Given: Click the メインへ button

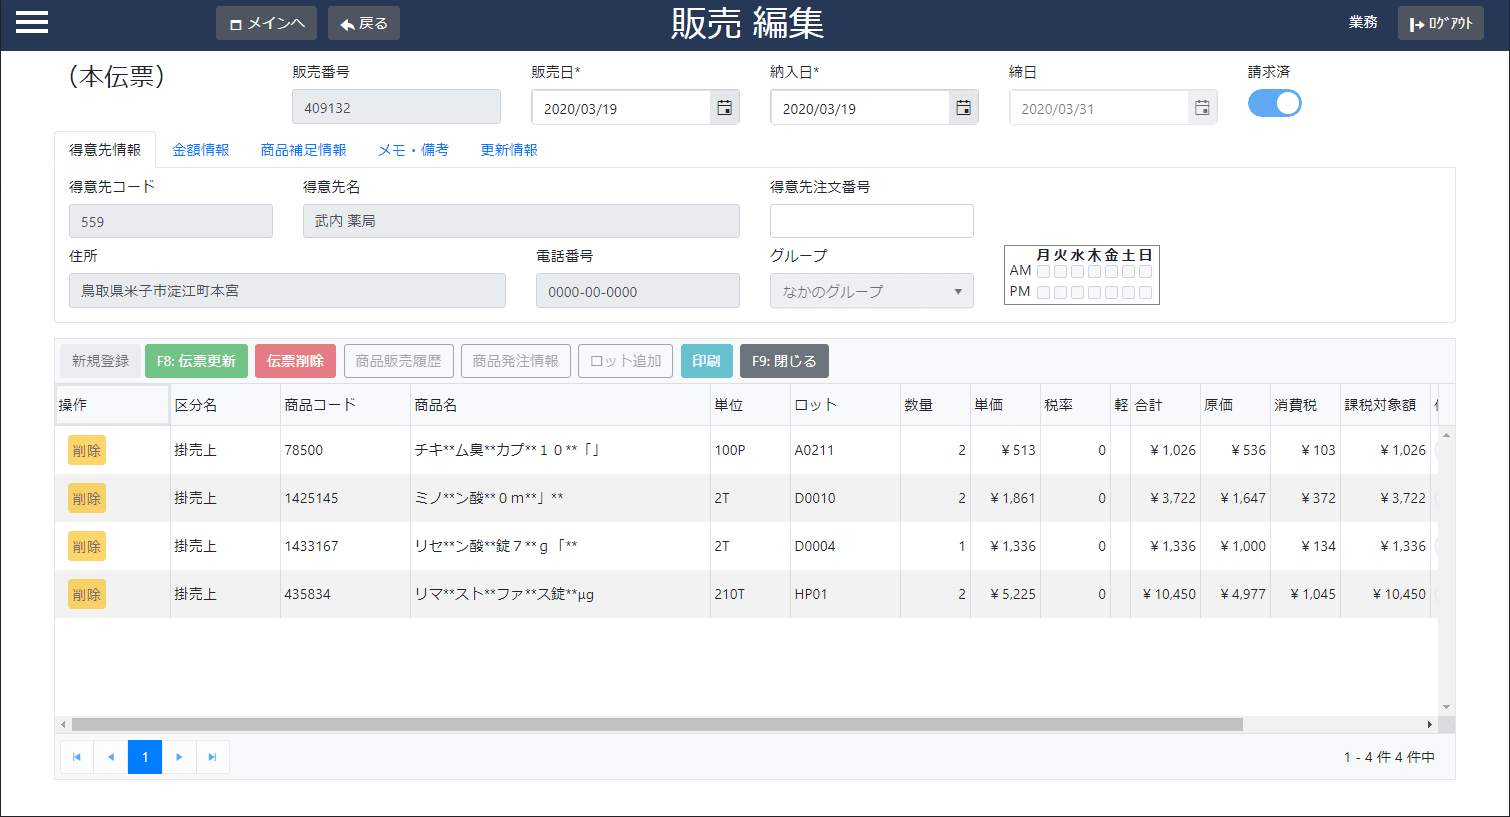Looking at the screenshot, I should pyautogui.click(x=266, y=23).
